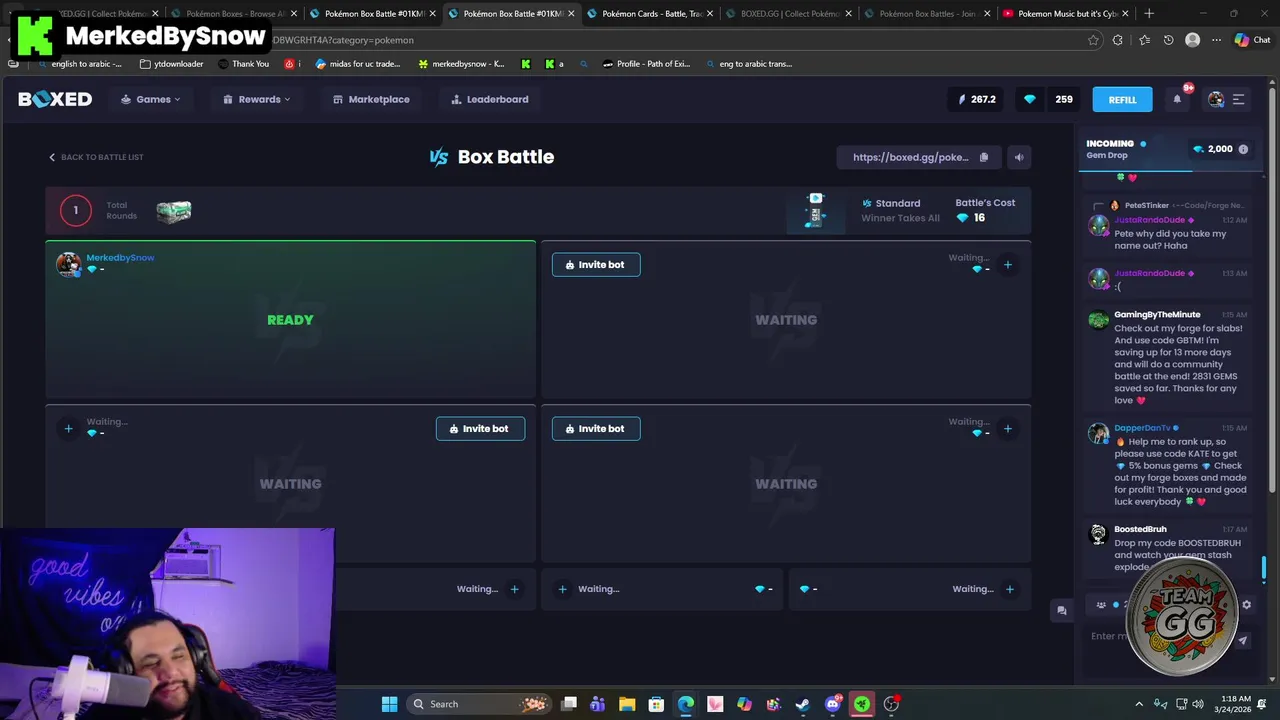Open PeteSTinker's chat profile
Image resolution: width=1280 pixels, height=720 pixels.
pyautogui.click(x=1146, y=205)
